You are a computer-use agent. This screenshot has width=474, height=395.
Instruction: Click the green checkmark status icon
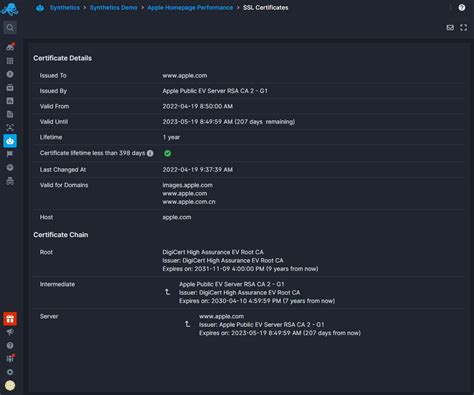point(167,153)
